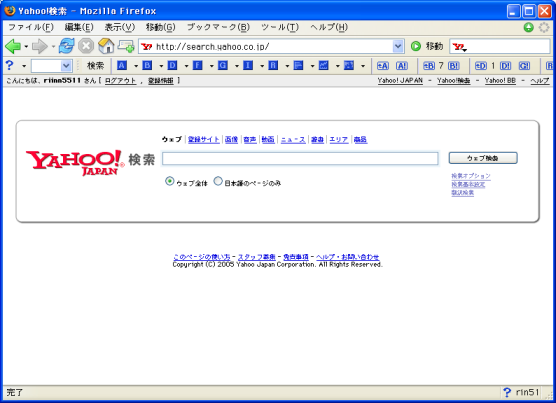Open the 検索オプション link

point(471,176)
